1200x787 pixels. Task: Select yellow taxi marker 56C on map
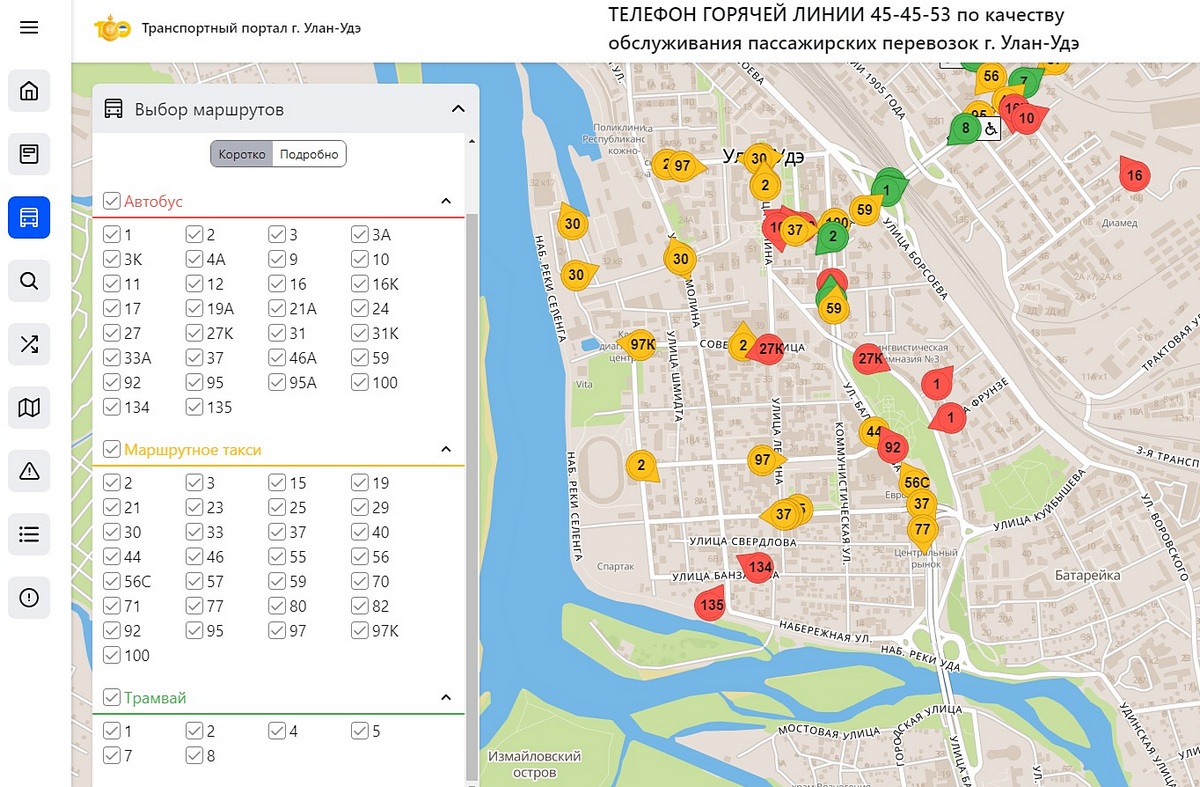(x=916, y=481)
